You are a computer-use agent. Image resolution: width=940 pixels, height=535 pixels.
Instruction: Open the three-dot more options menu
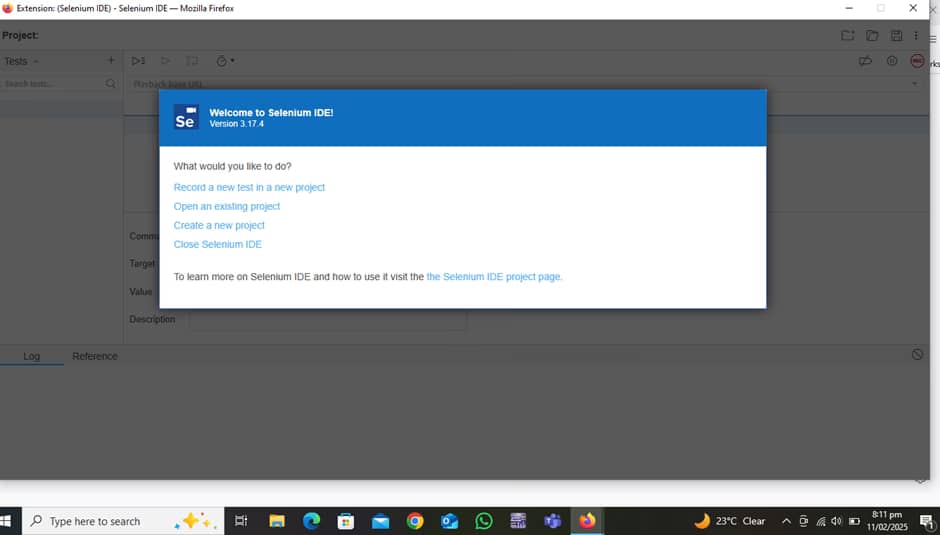pyautogui.click(x=916, y=35)
